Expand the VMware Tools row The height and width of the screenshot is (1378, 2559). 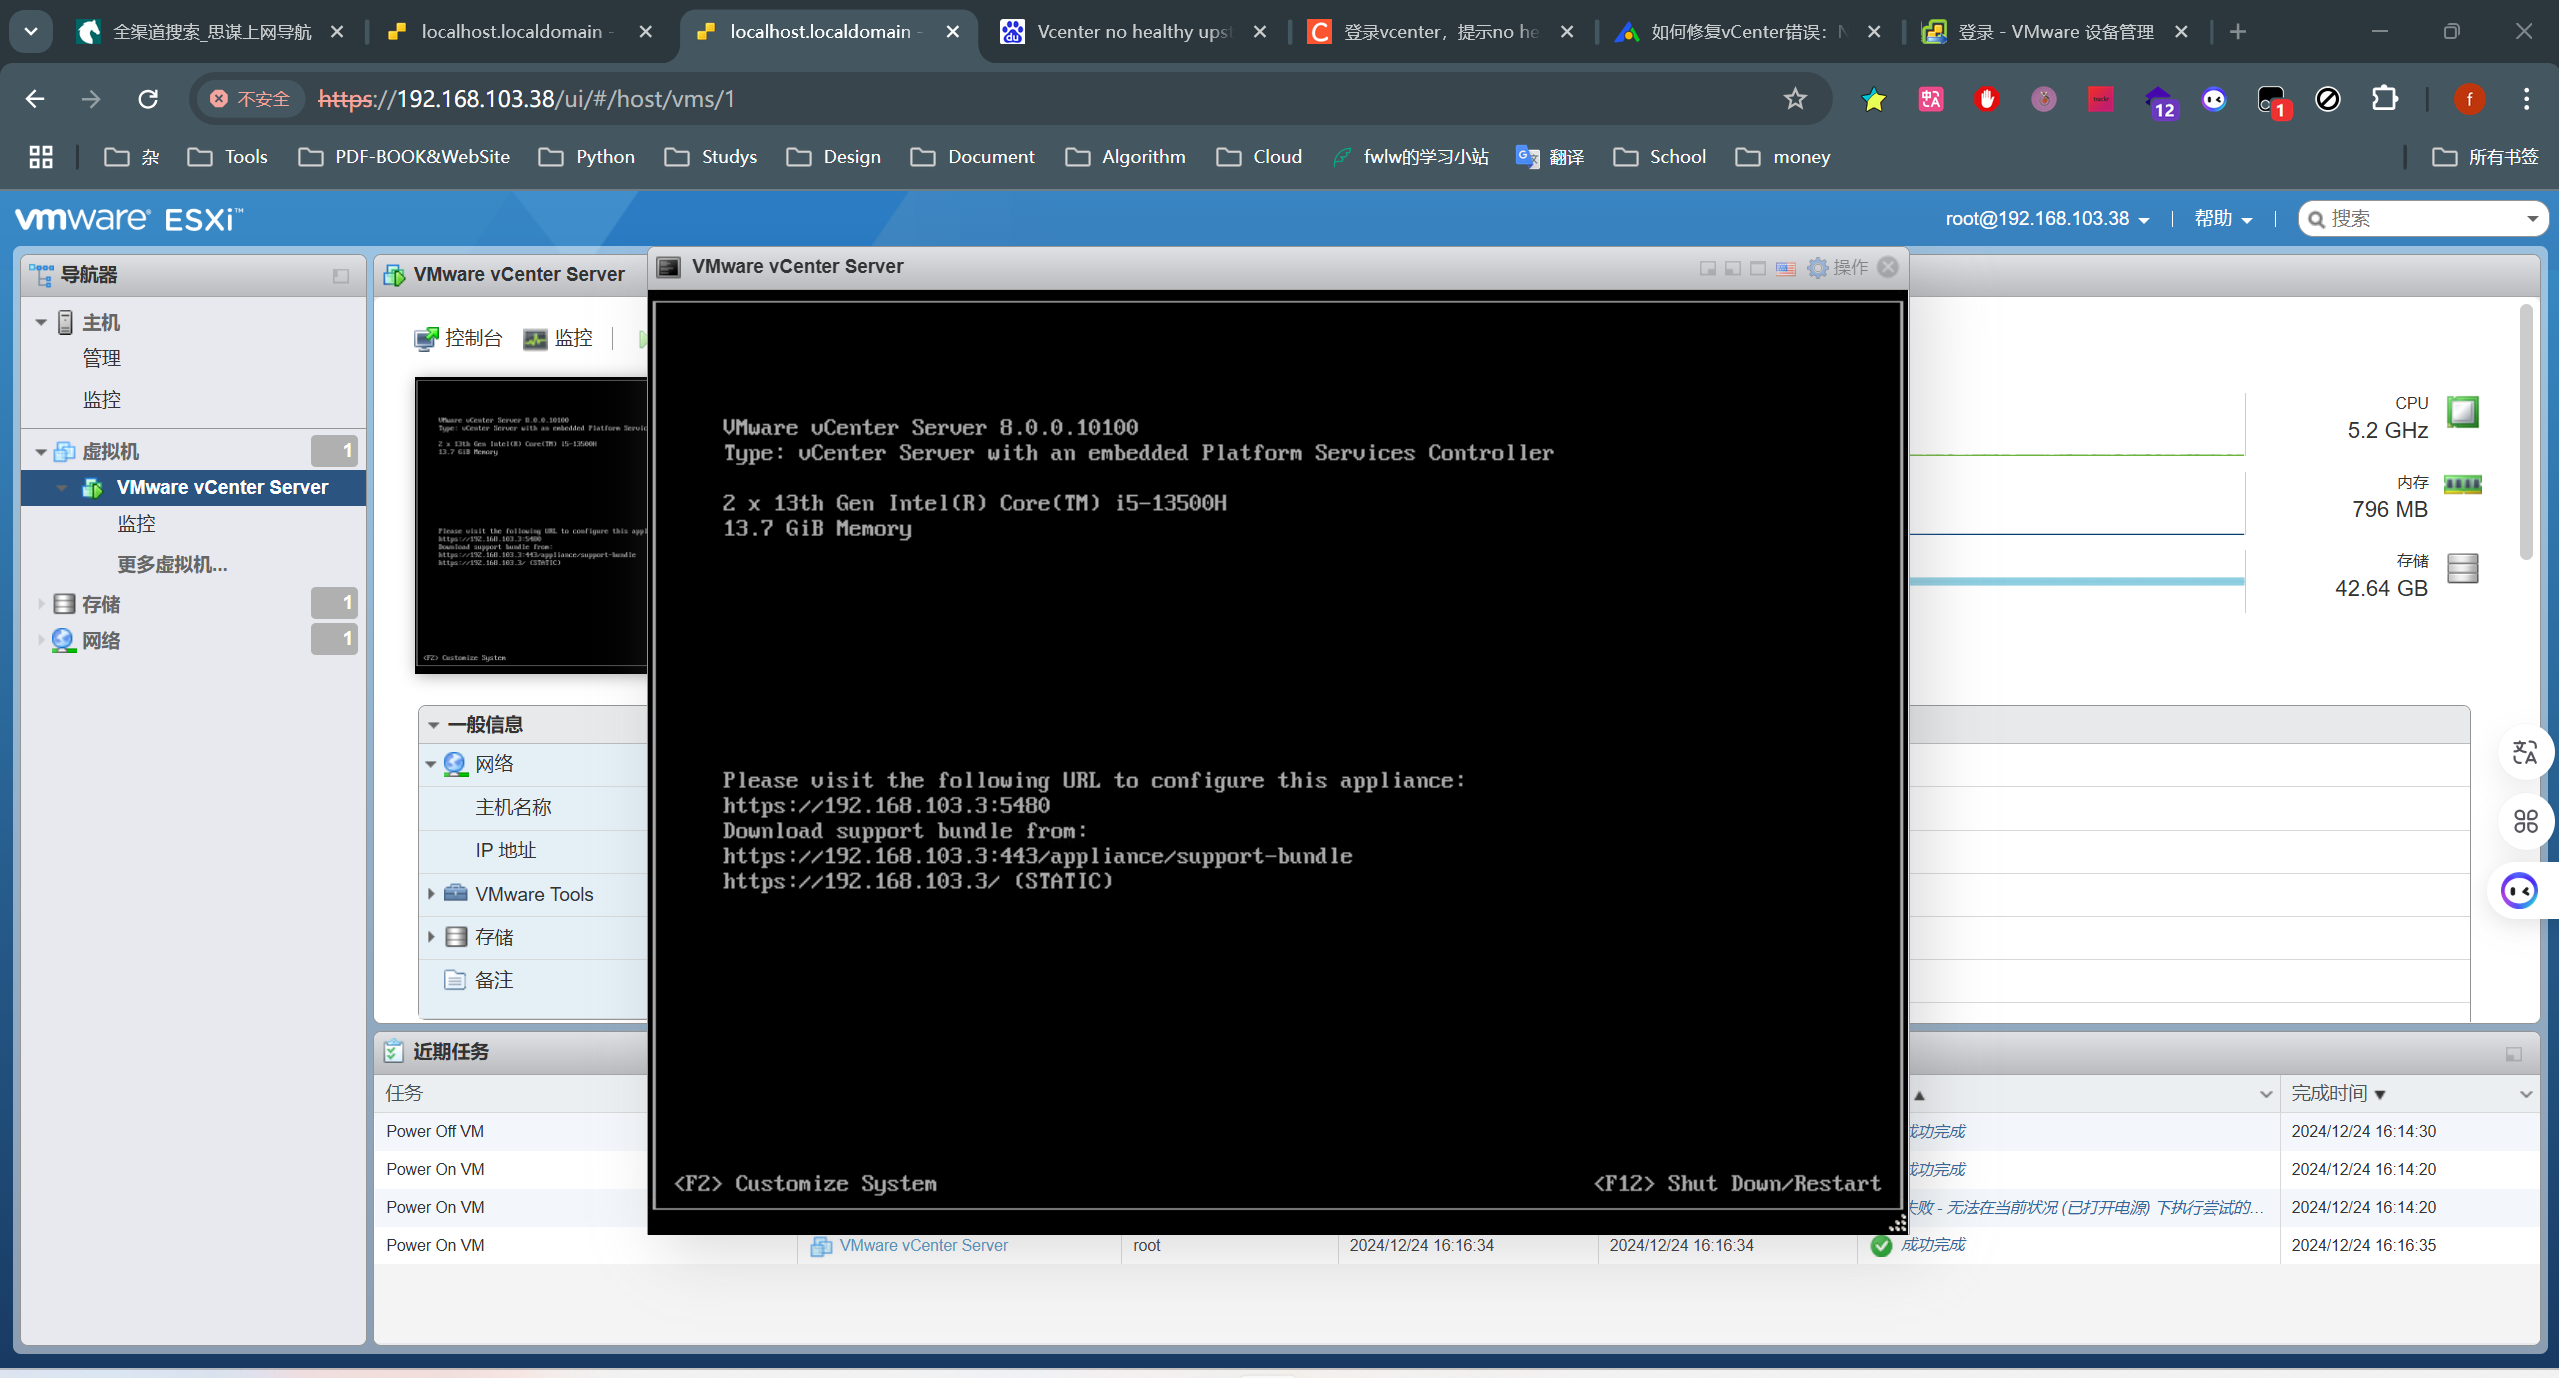click(431, 893)
